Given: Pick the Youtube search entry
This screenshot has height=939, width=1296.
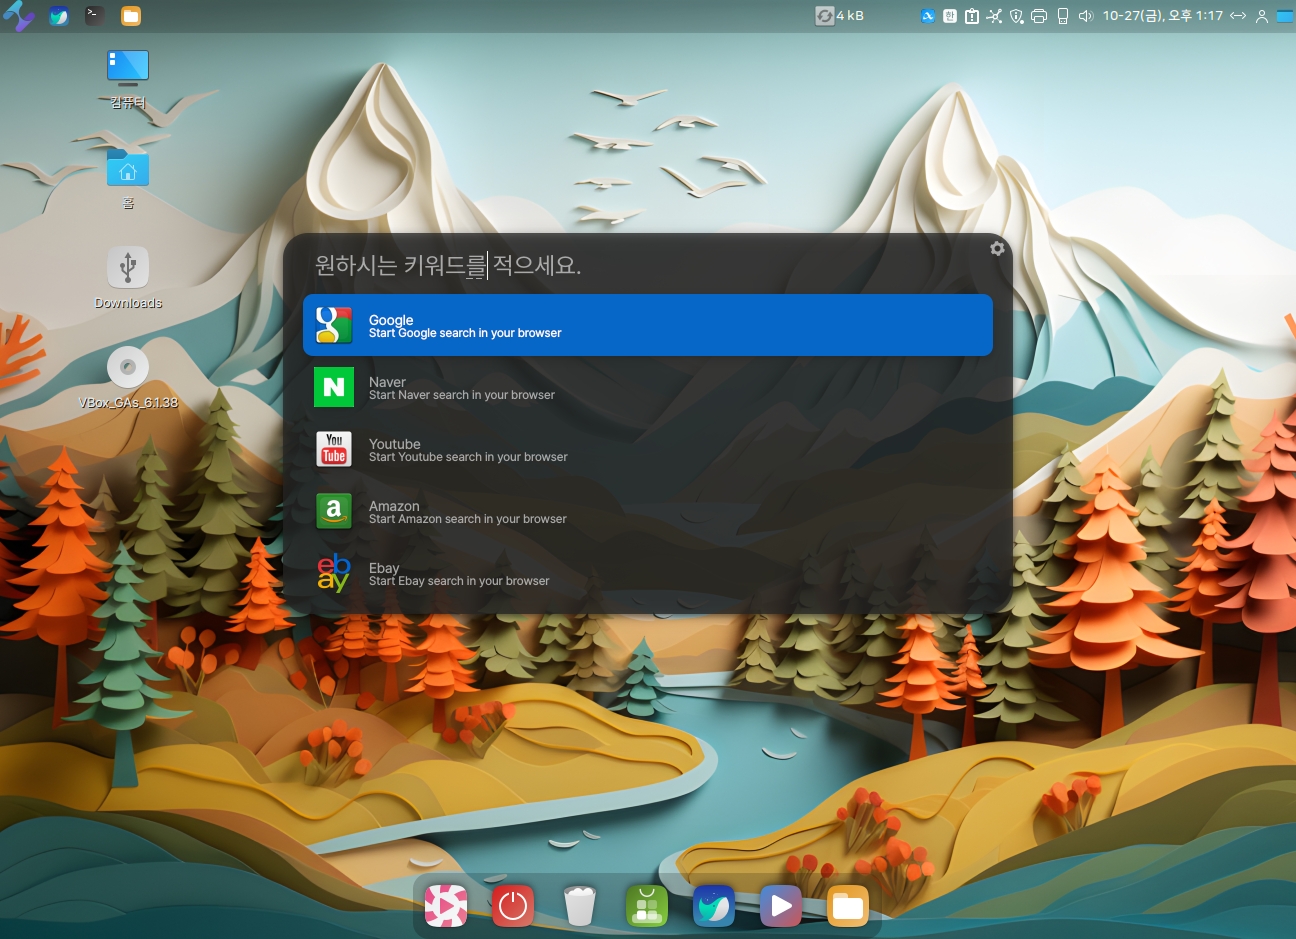Looking at the screenshot, I should pyautogui.click(x=647, y=449).
